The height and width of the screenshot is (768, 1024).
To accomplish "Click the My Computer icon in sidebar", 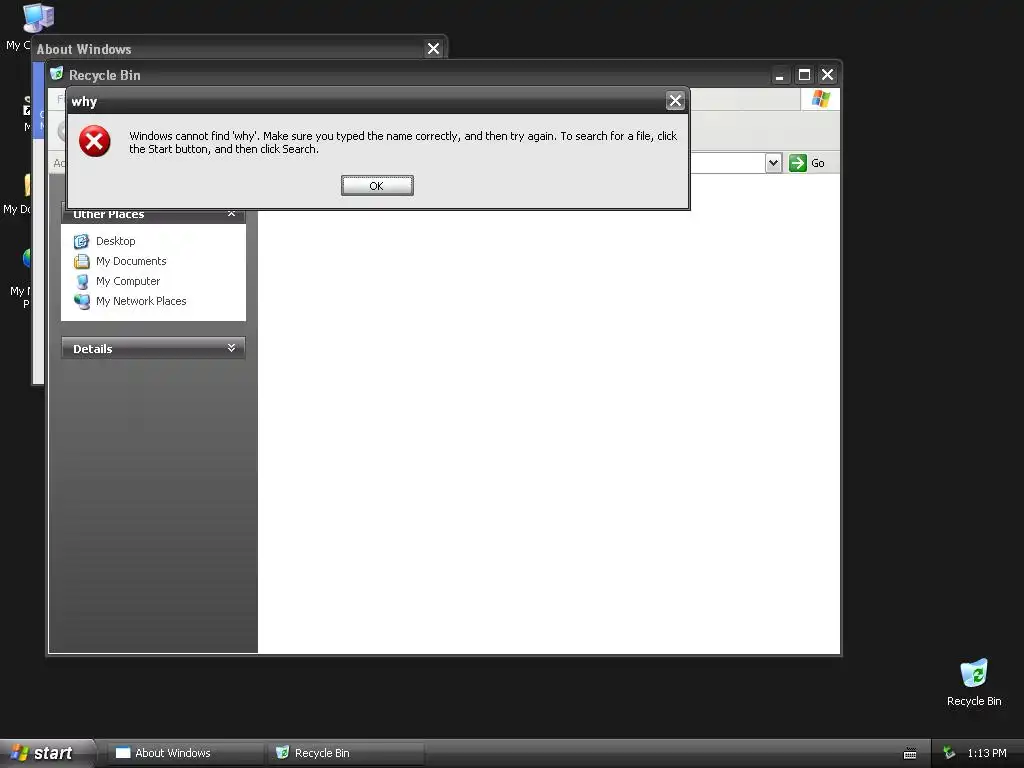I will pyautogui.click(x=82, y=281).
